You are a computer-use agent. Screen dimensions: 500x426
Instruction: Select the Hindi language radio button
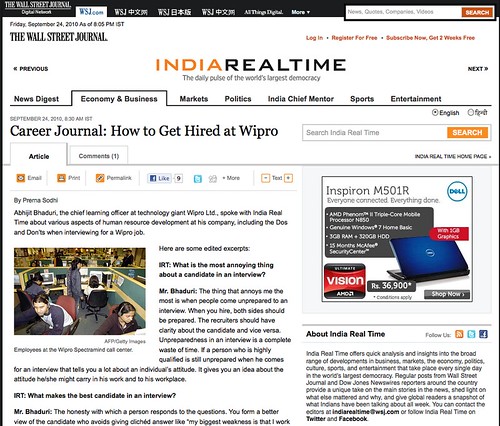click(470, 112)
